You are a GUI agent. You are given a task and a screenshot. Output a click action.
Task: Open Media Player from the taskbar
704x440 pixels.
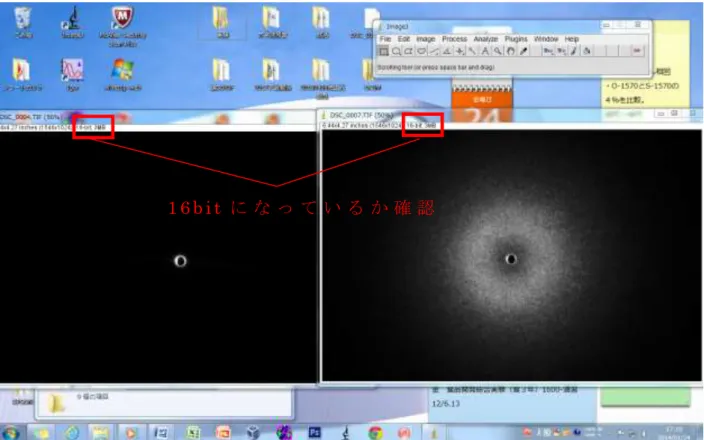point(131,433)
